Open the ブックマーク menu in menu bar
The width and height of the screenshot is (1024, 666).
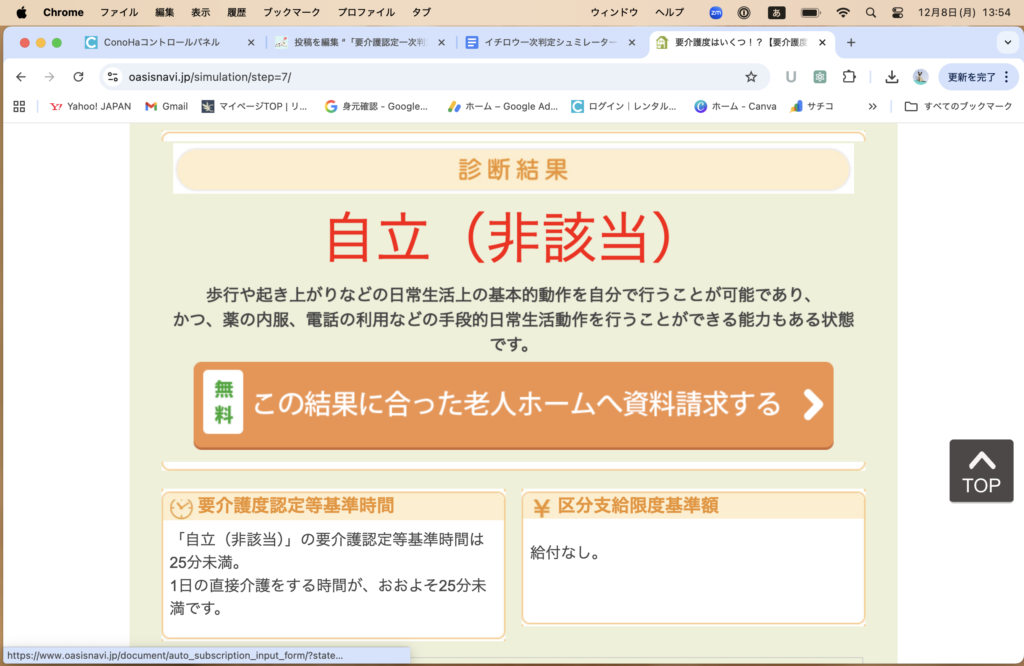[292, 13]
